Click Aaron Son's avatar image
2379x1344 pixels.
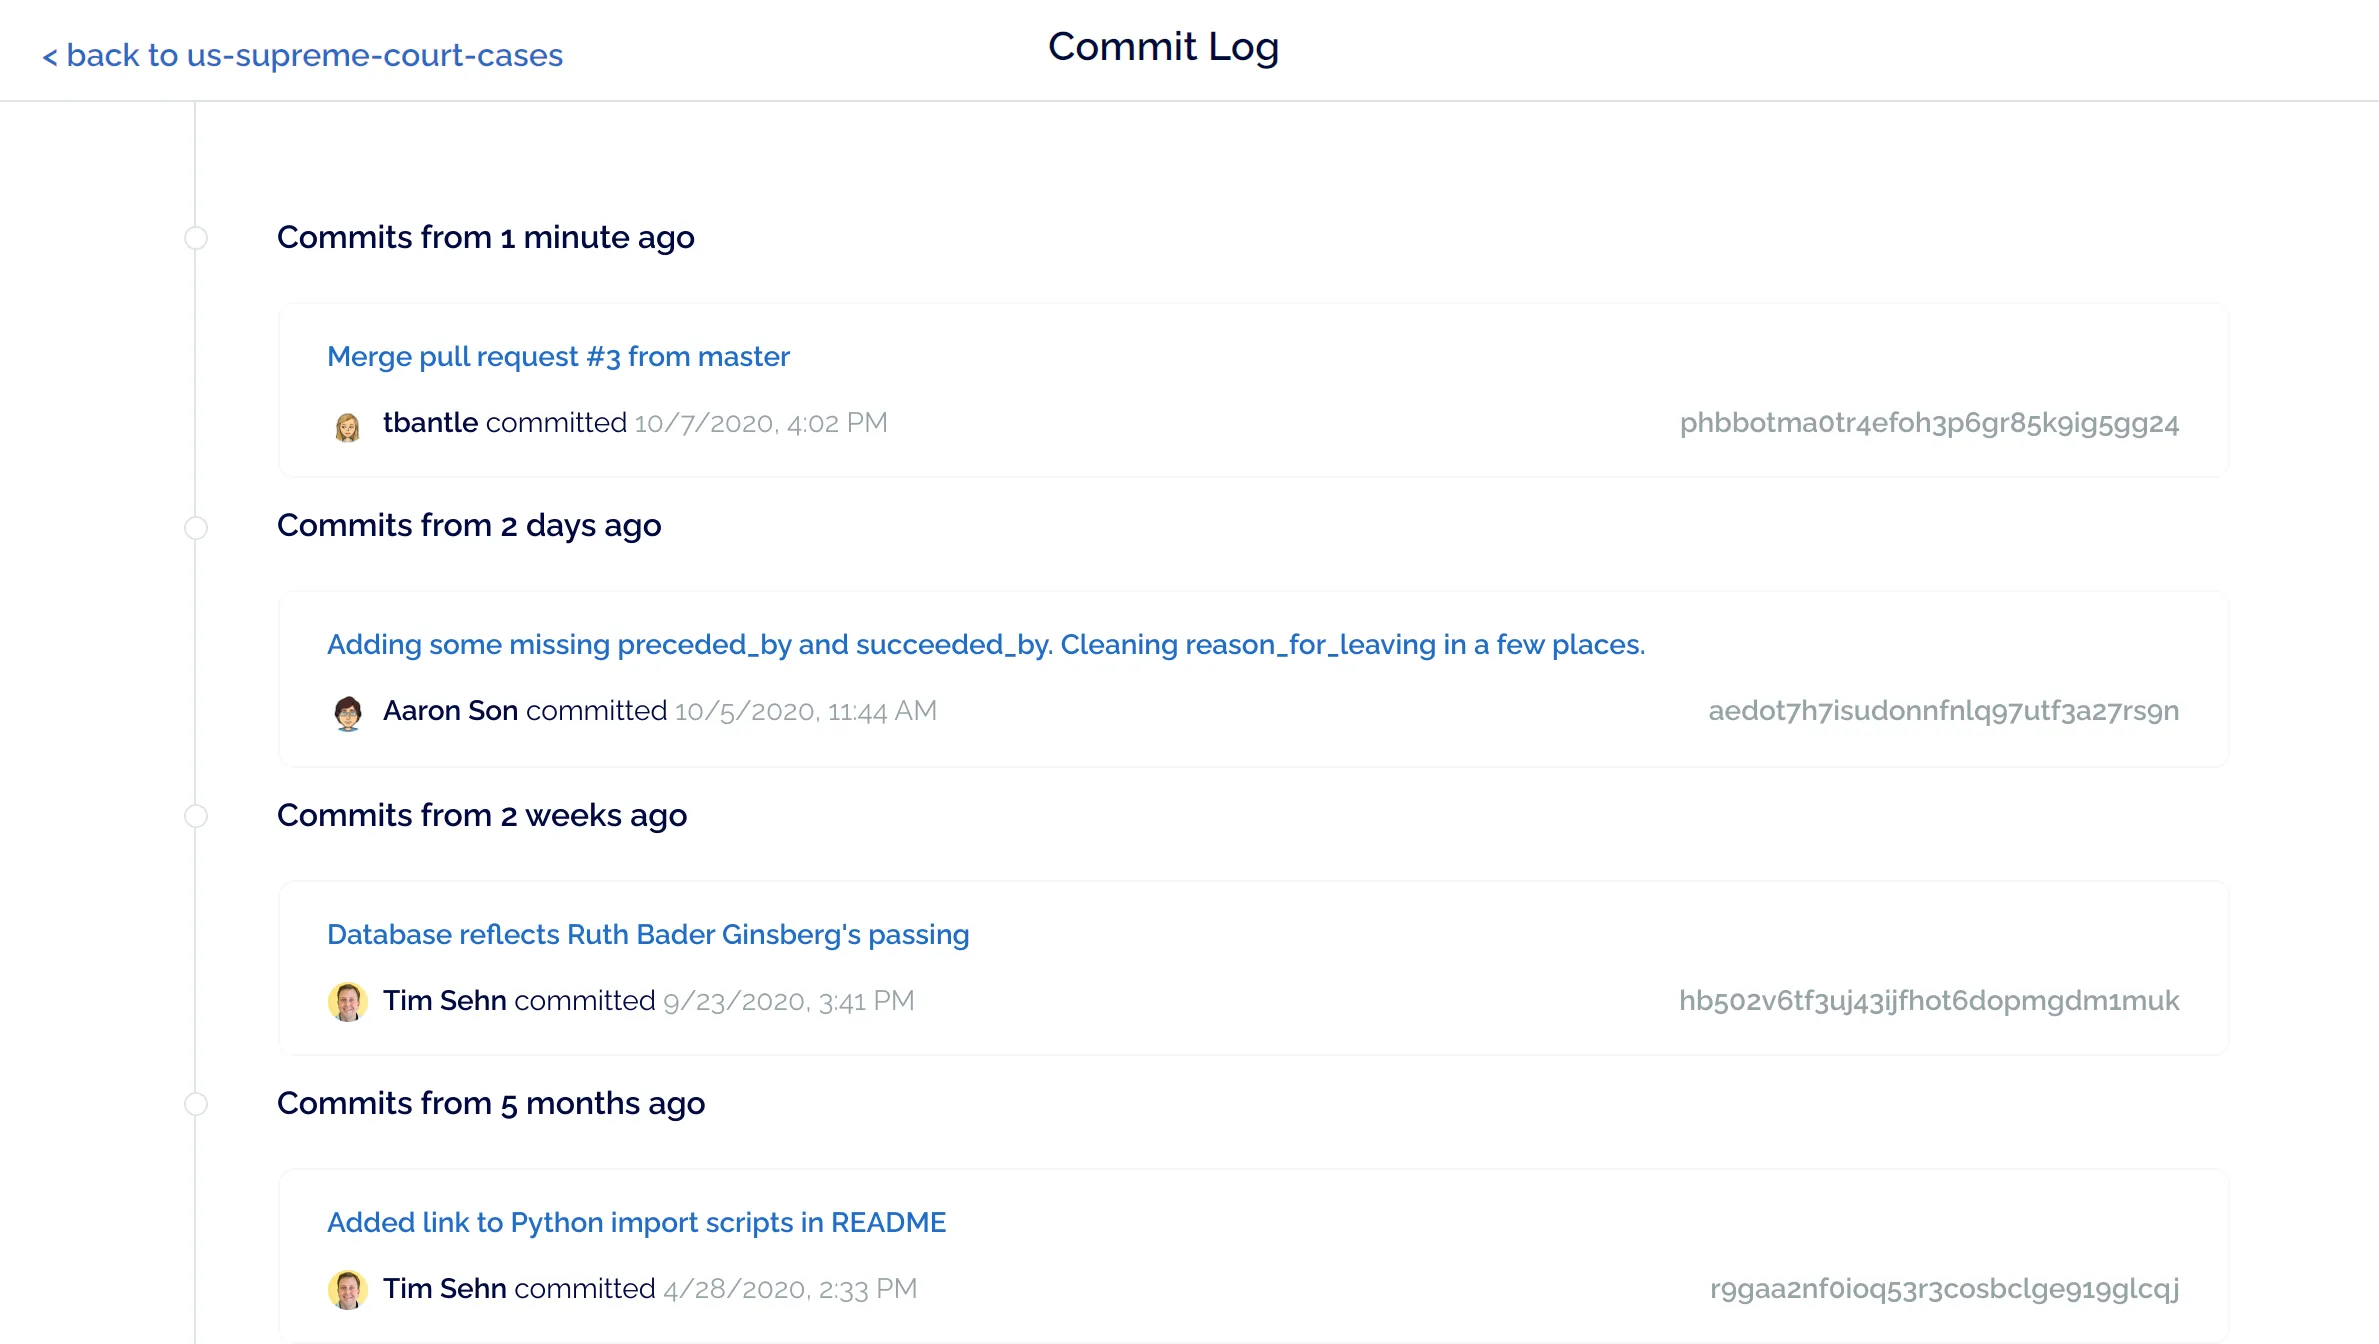[x=348, y=711]
